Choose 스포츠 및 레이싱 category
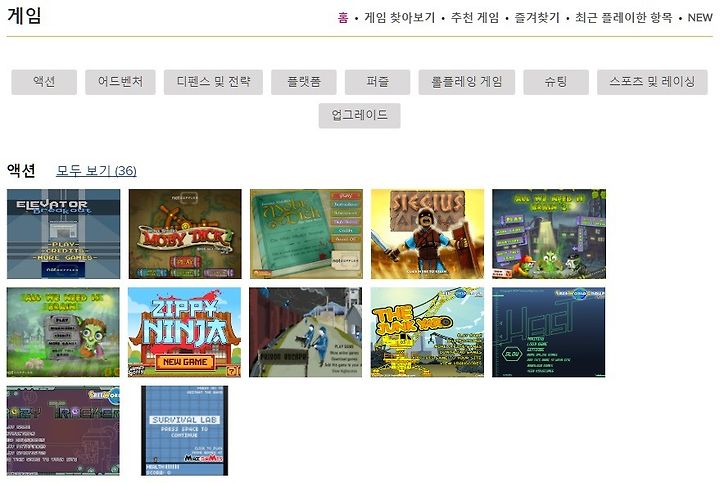Image resolution: width=720 pixels, height=483 pixels. coord(652,82)
